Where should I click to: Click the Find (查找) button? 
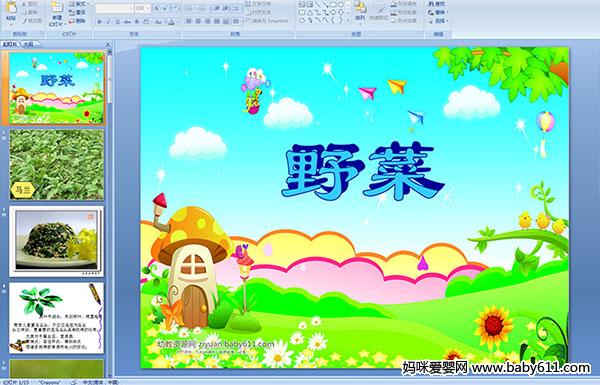click(437, 4)
